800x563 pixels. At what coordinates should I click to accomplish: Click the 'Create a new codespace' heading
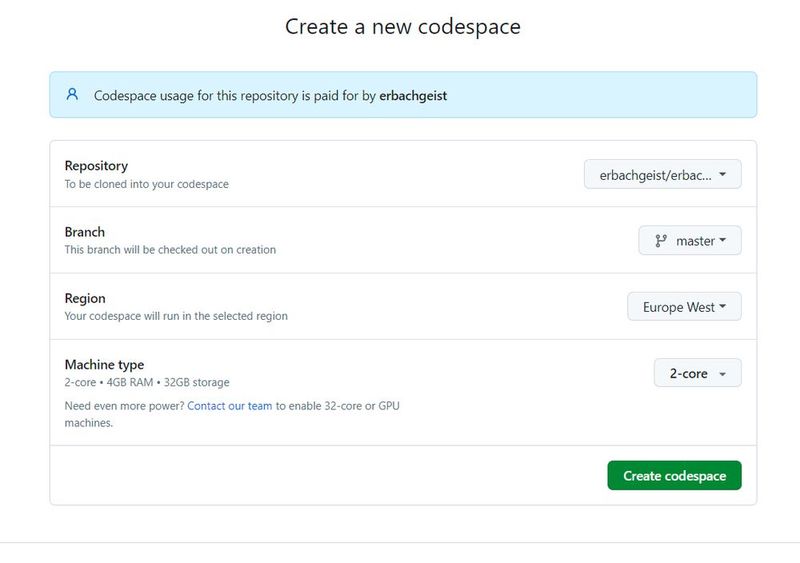point(403,27)
